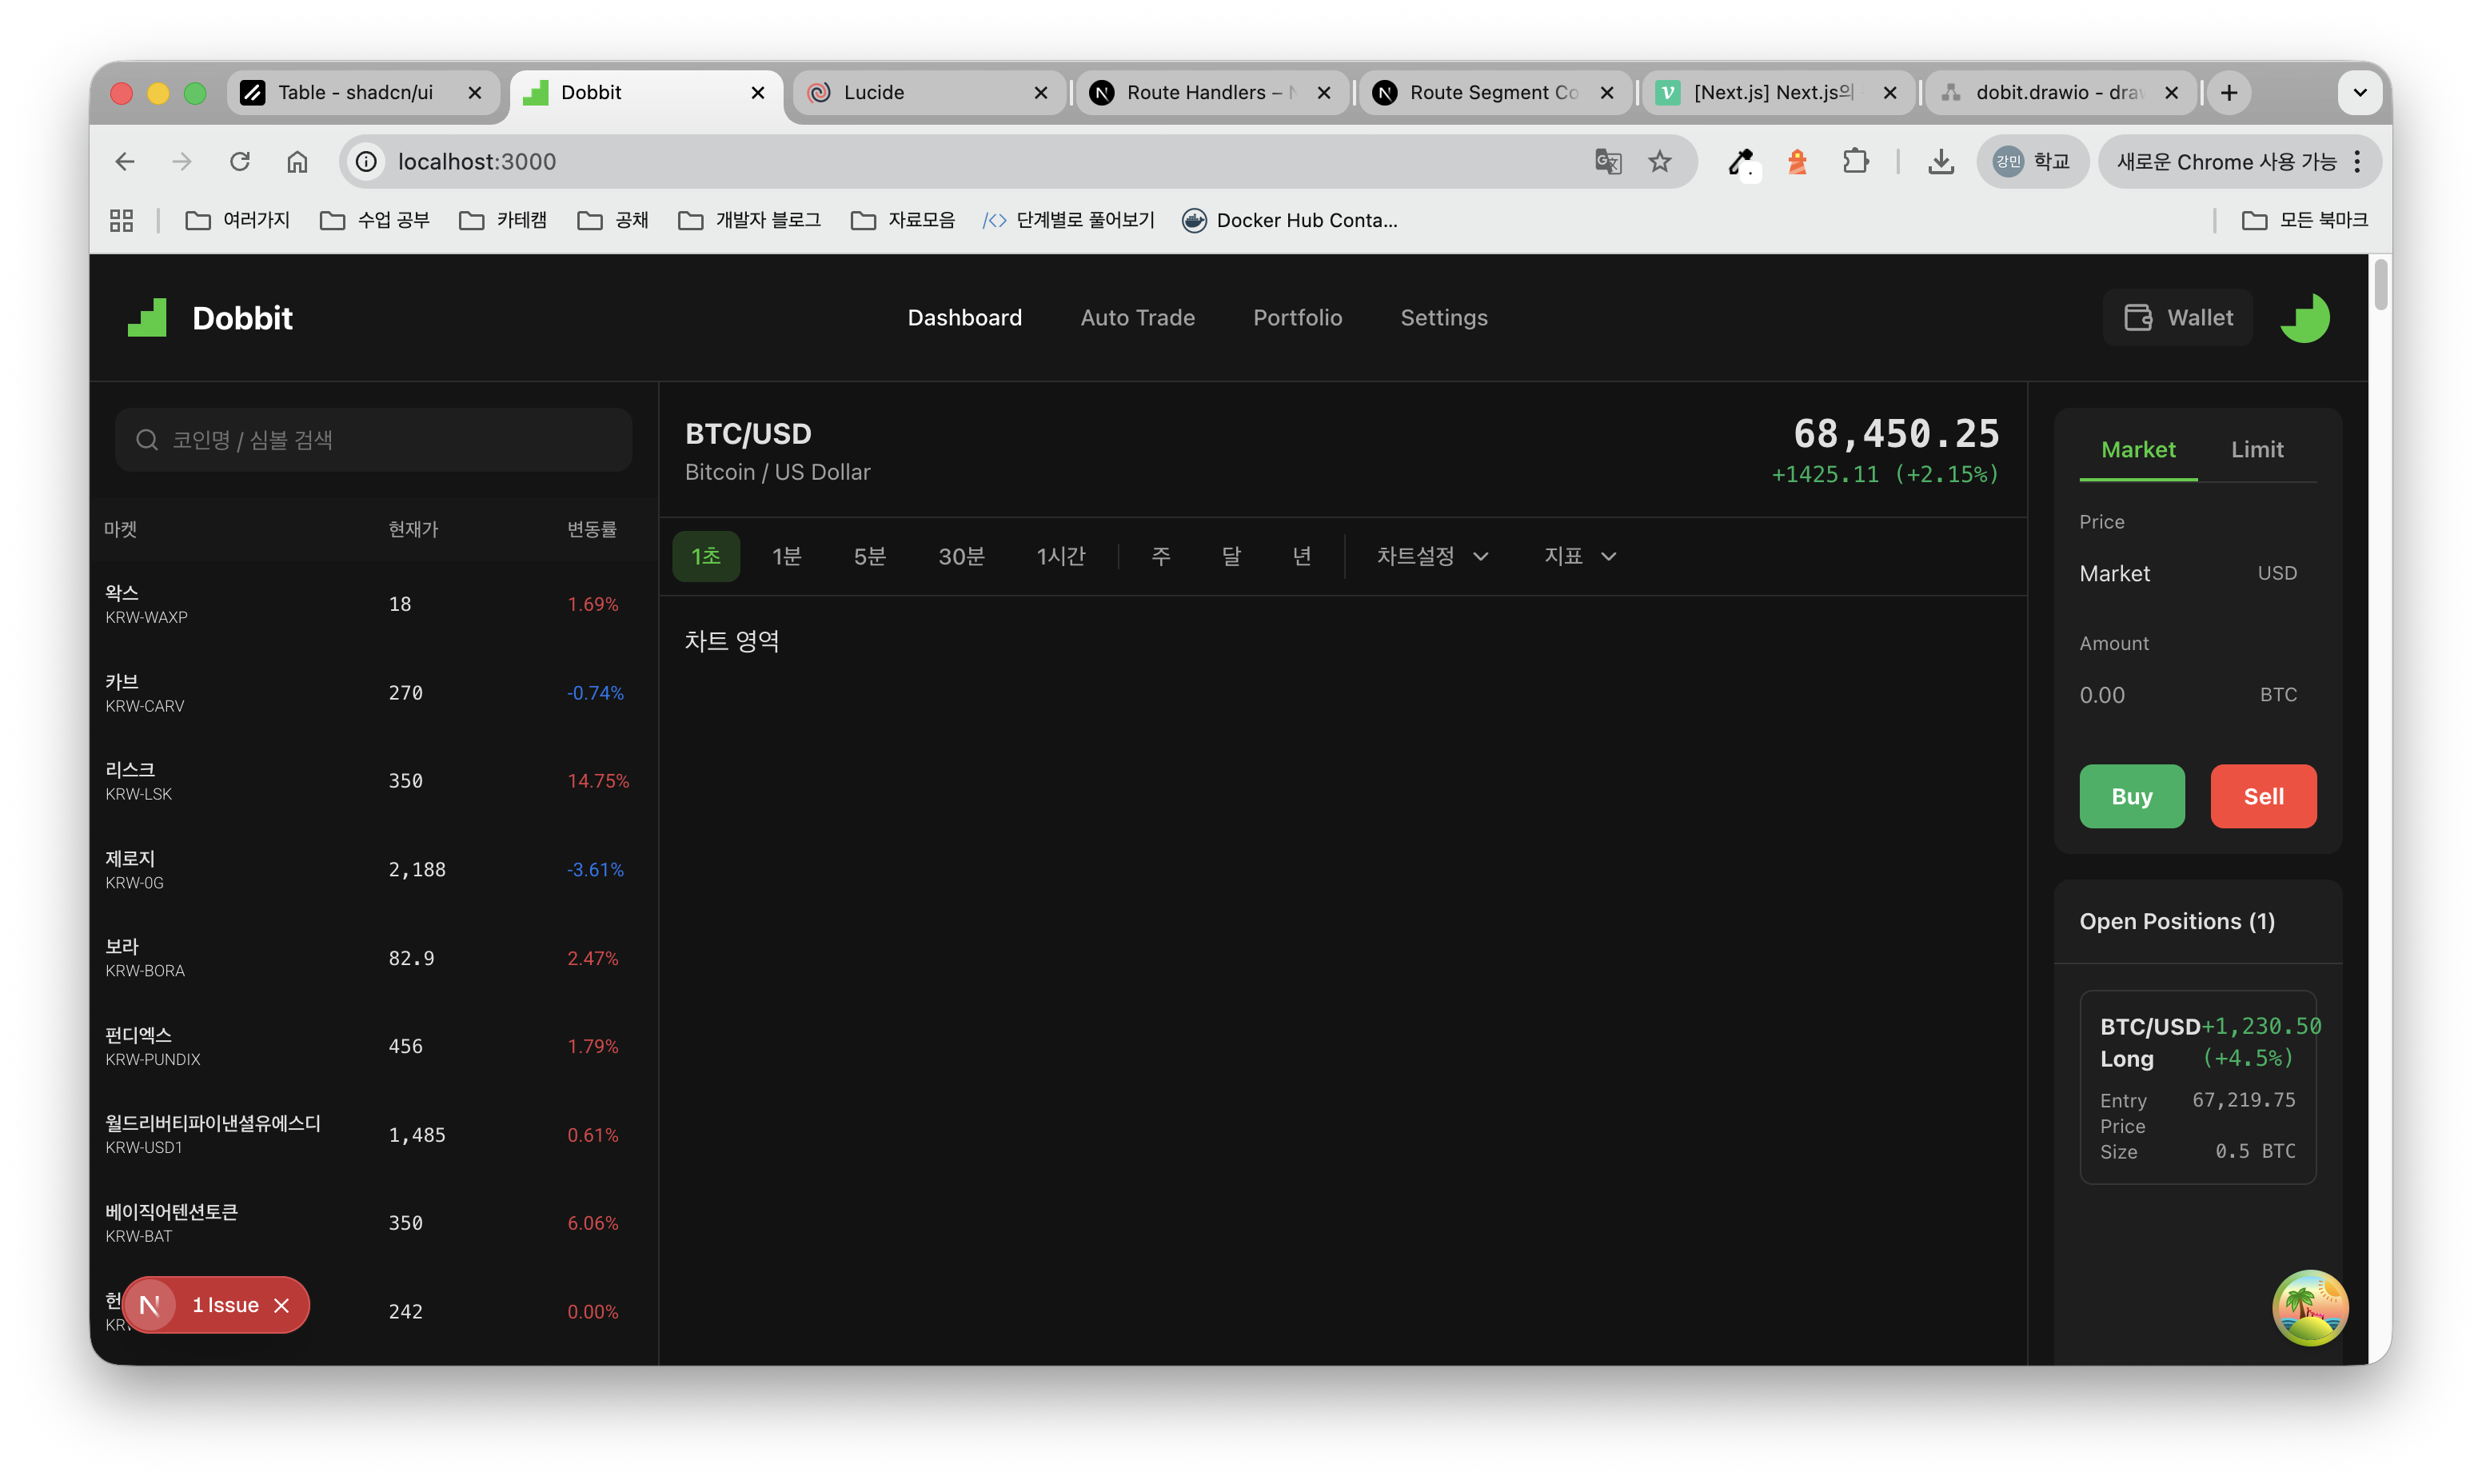Click the Google Translate icon in address bar
This screenshot has width=2482, height=1484.
tap(1607, 161)
